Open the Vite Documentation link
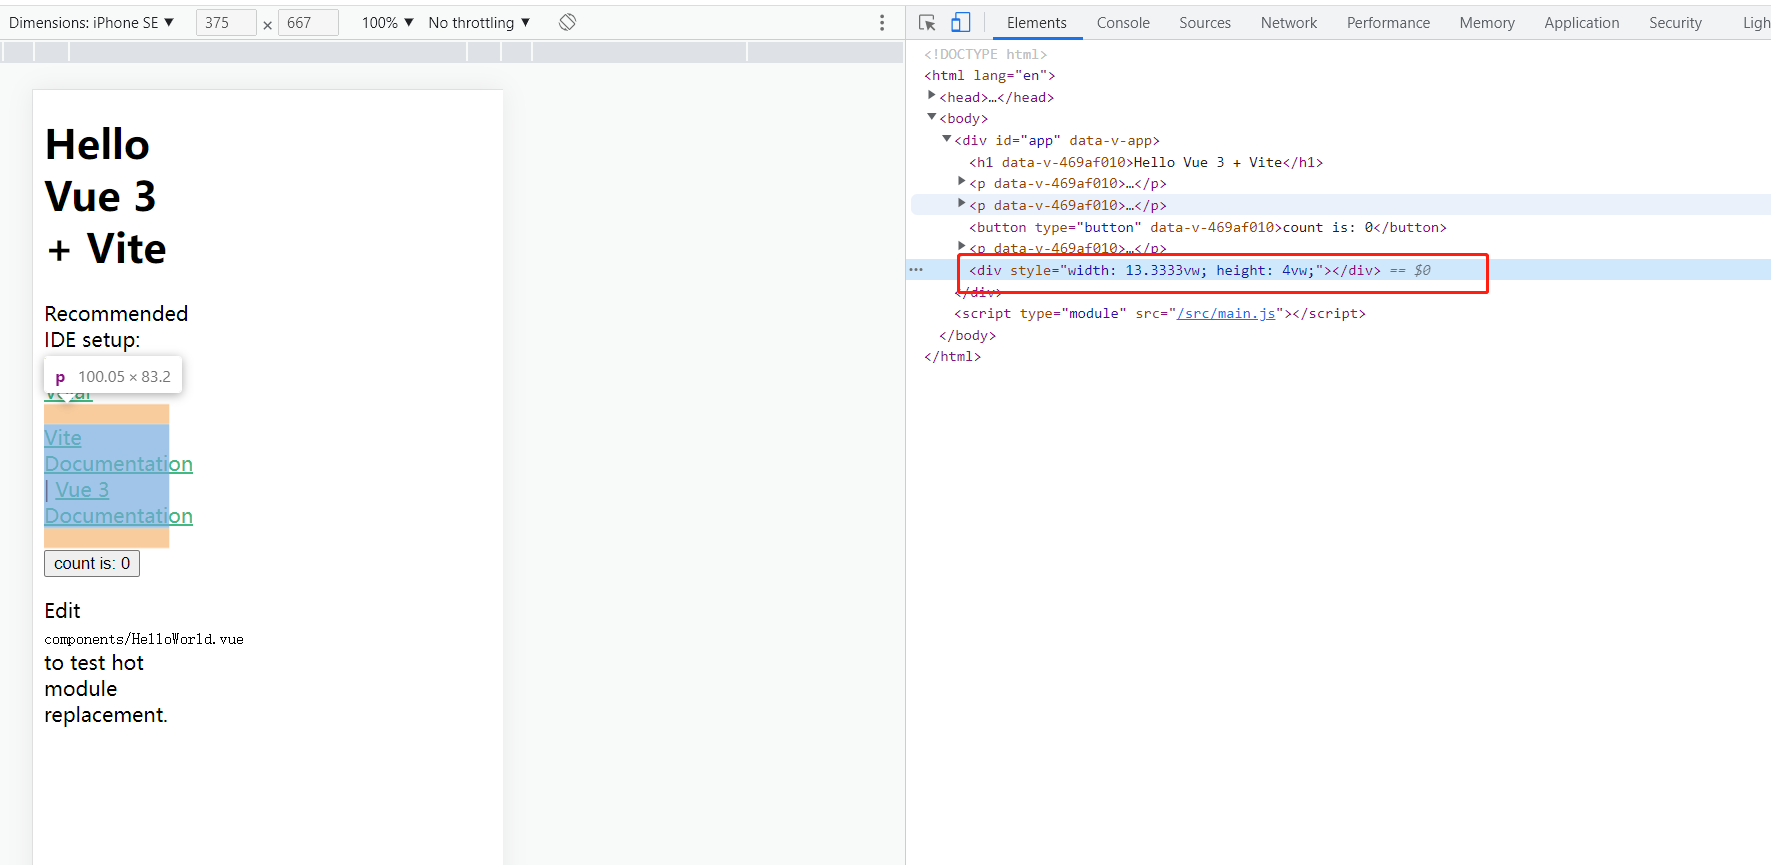The width and height of the screenshot is (1771, 865). pos(118,451)
